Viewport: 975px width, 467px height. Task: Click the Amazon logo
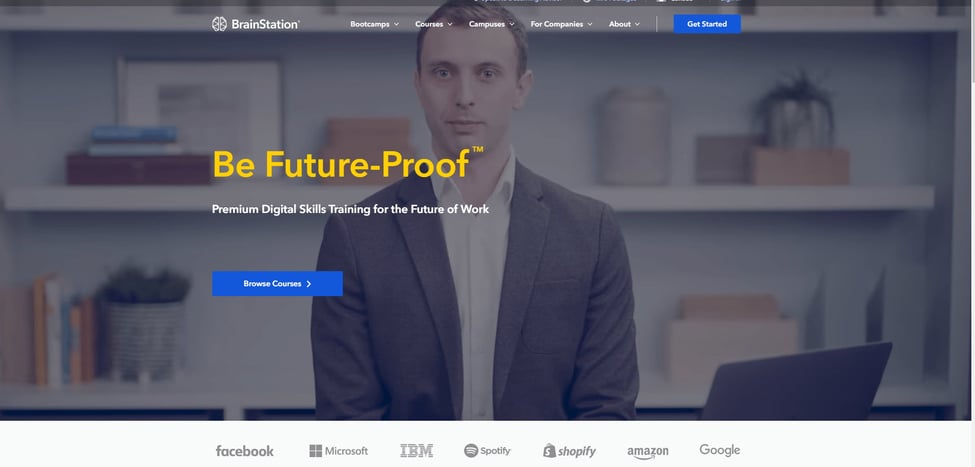click(647, 452)
